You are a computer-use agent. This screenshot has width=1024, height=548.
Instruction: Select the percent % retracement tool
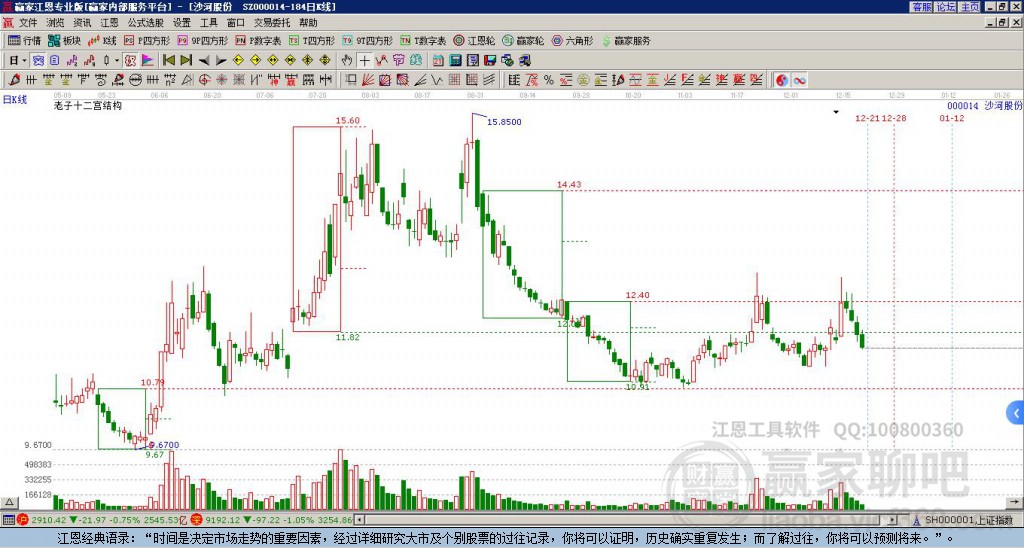coord(549,80)
